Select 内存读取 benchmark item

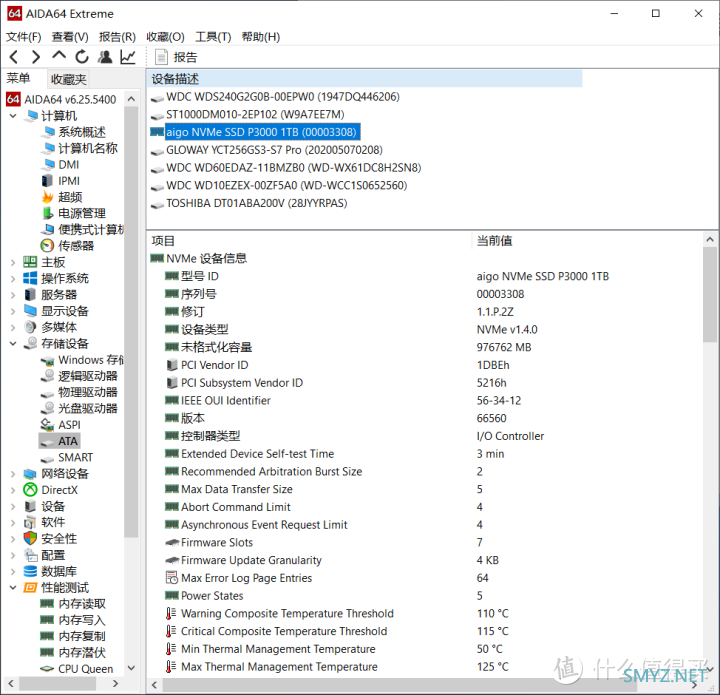coord(82,604)
